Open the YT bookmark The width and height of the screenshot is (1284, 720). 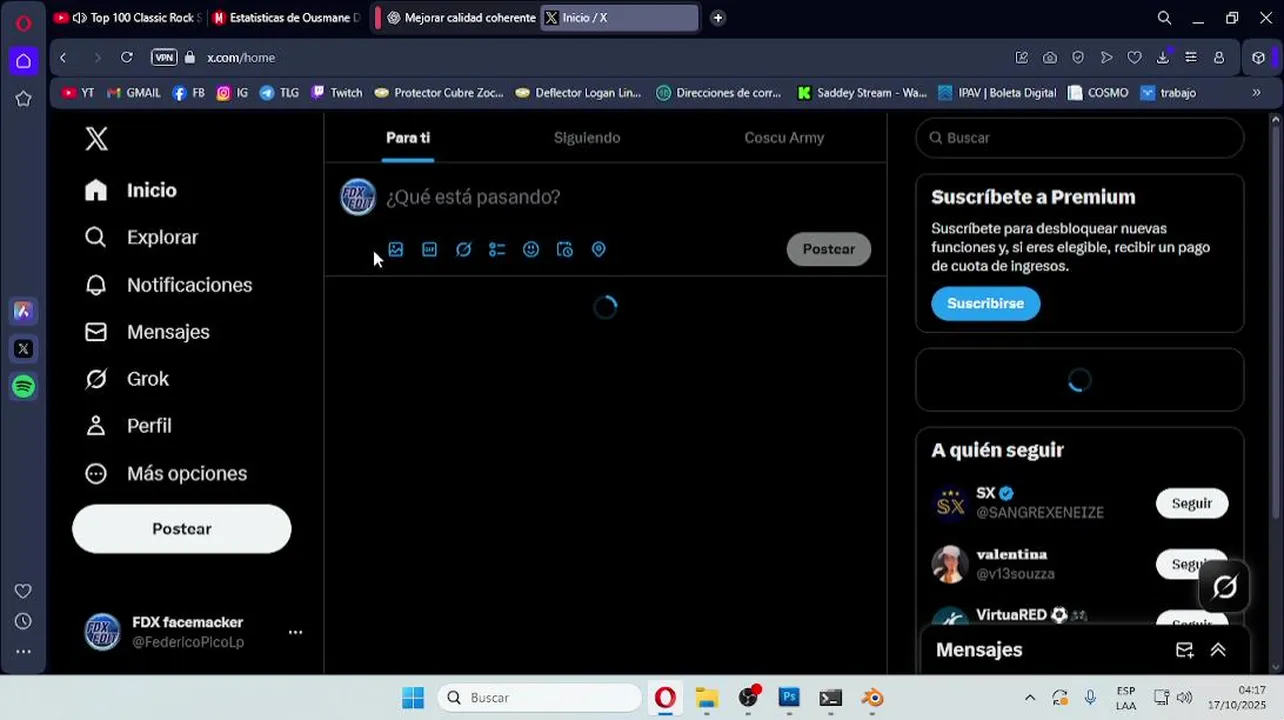78,93
